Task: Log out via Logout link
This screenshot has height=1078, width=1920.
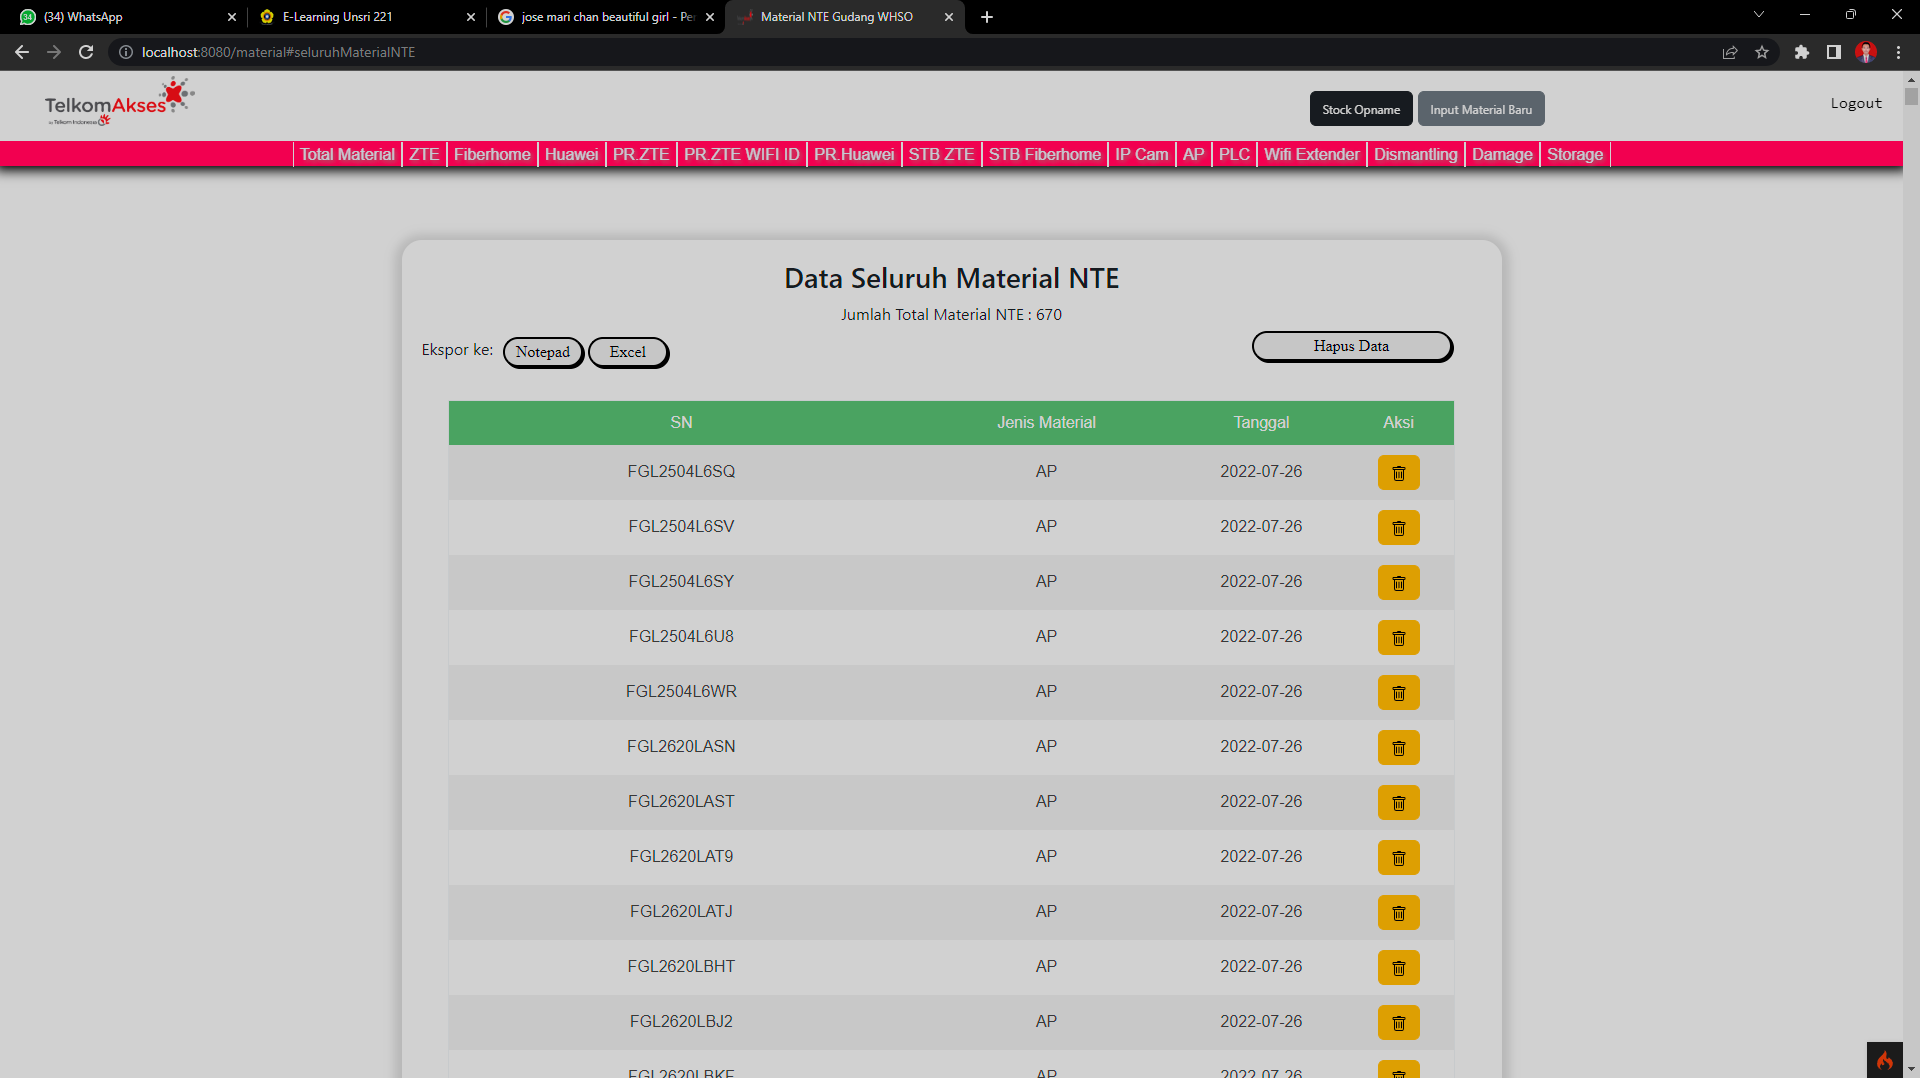Action: point(1856,103)
